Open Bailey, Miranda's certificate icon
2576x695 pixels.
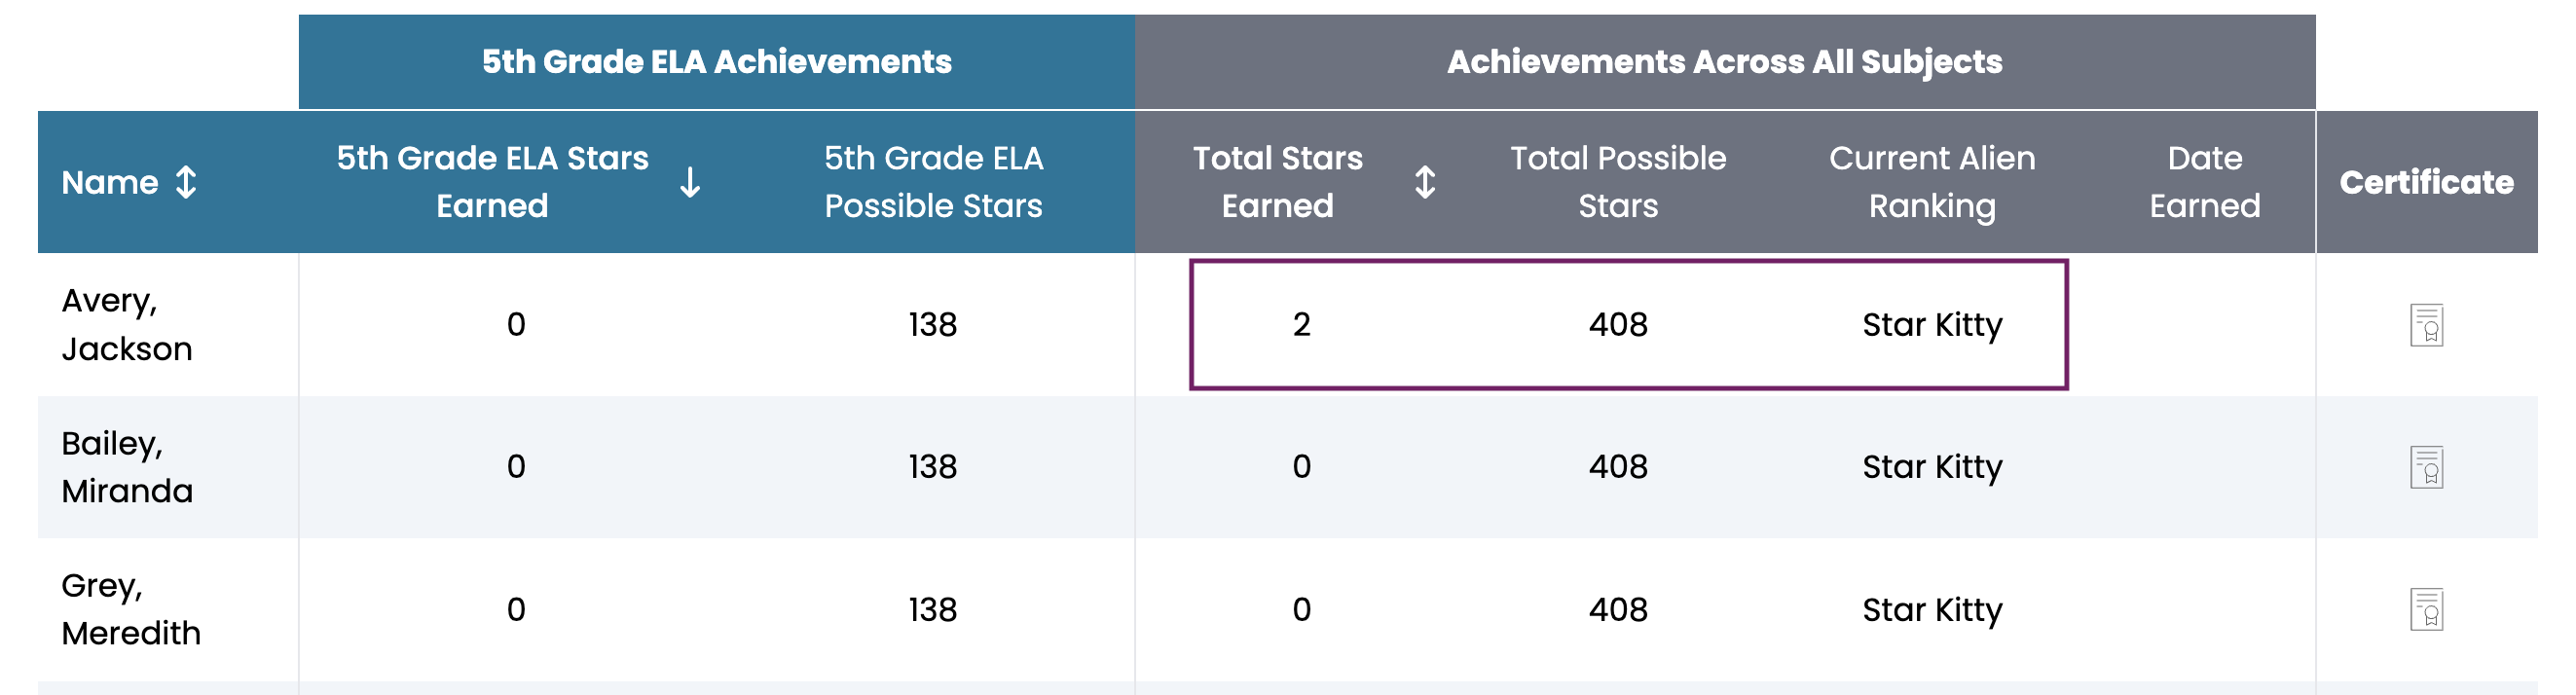(x=2426, y=467)
